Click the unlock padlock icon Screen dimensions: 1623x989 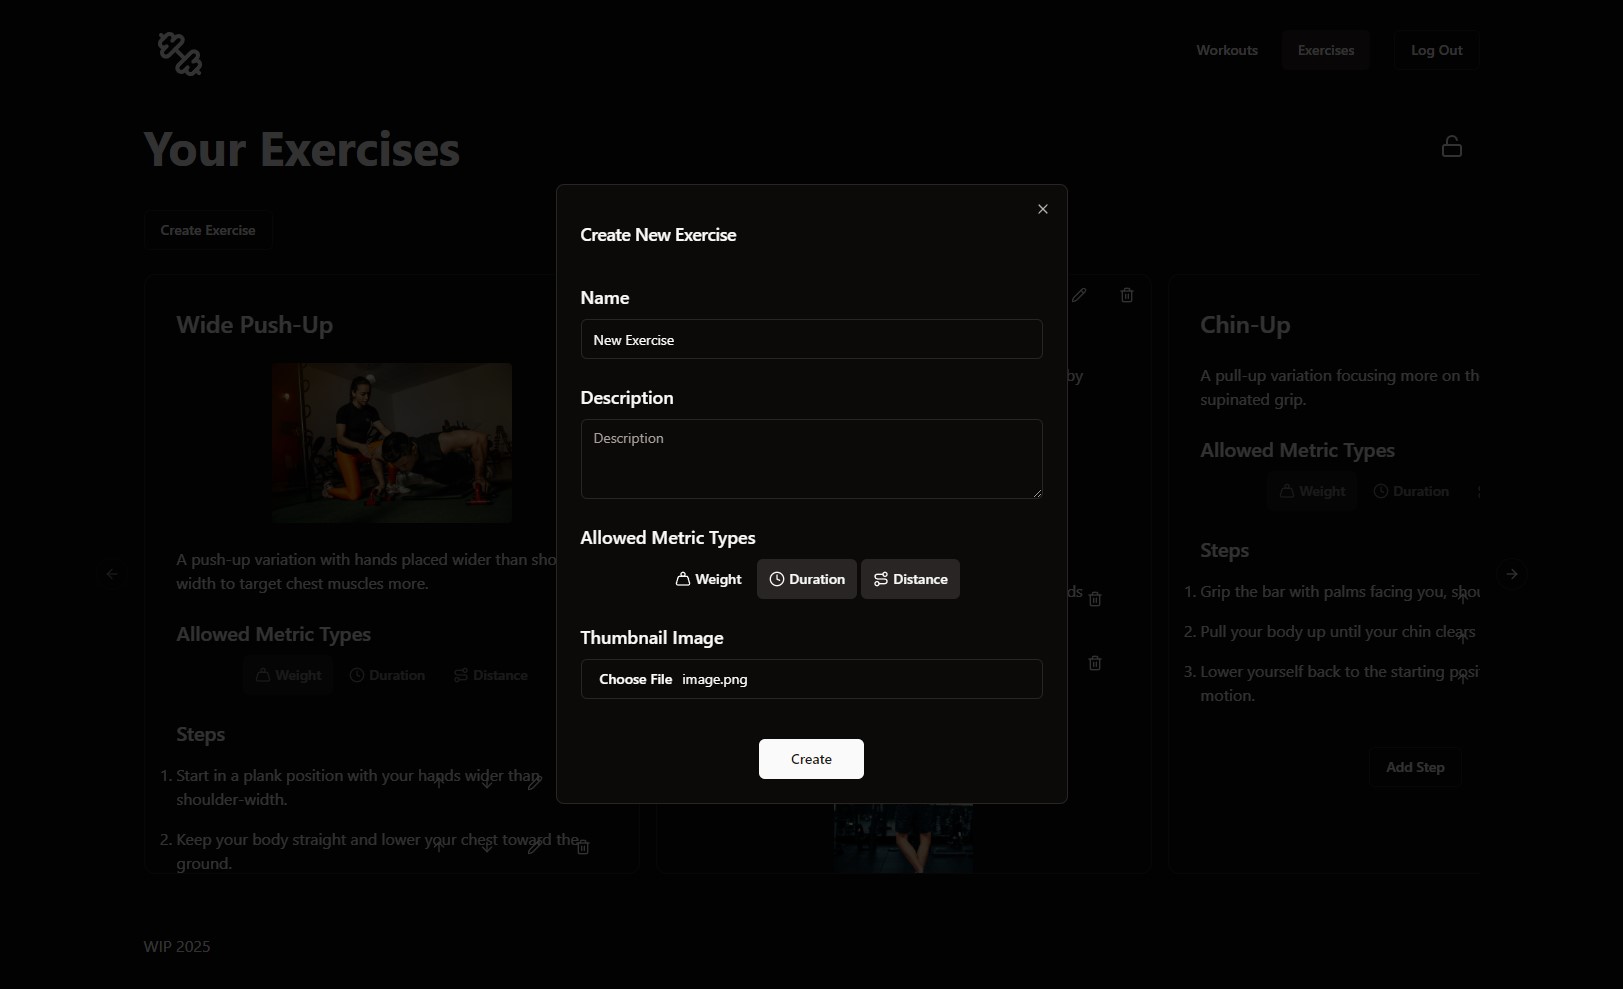(1452, 147)
